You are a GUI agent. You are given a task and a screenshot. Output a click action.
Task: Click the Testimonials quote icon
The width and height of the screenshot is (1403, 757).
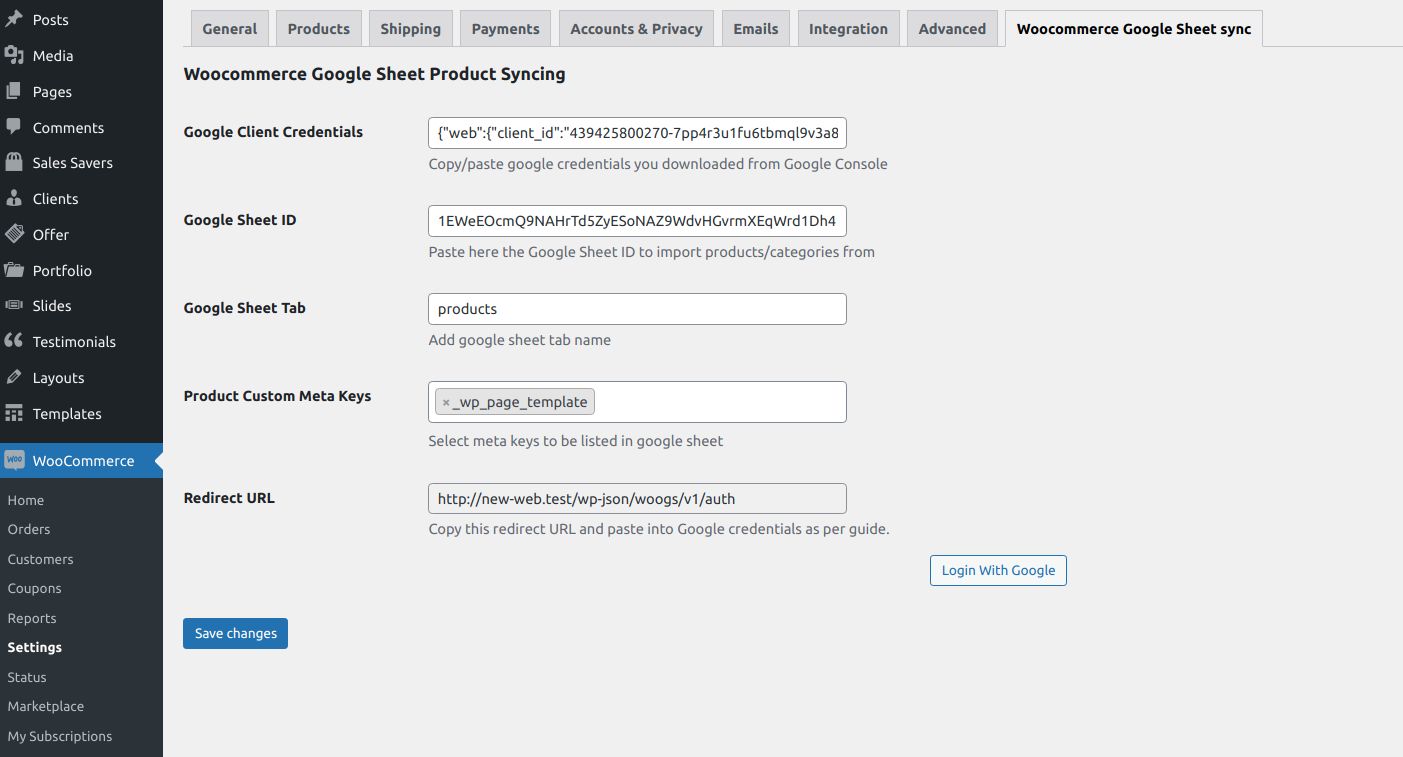coord(14,341)
